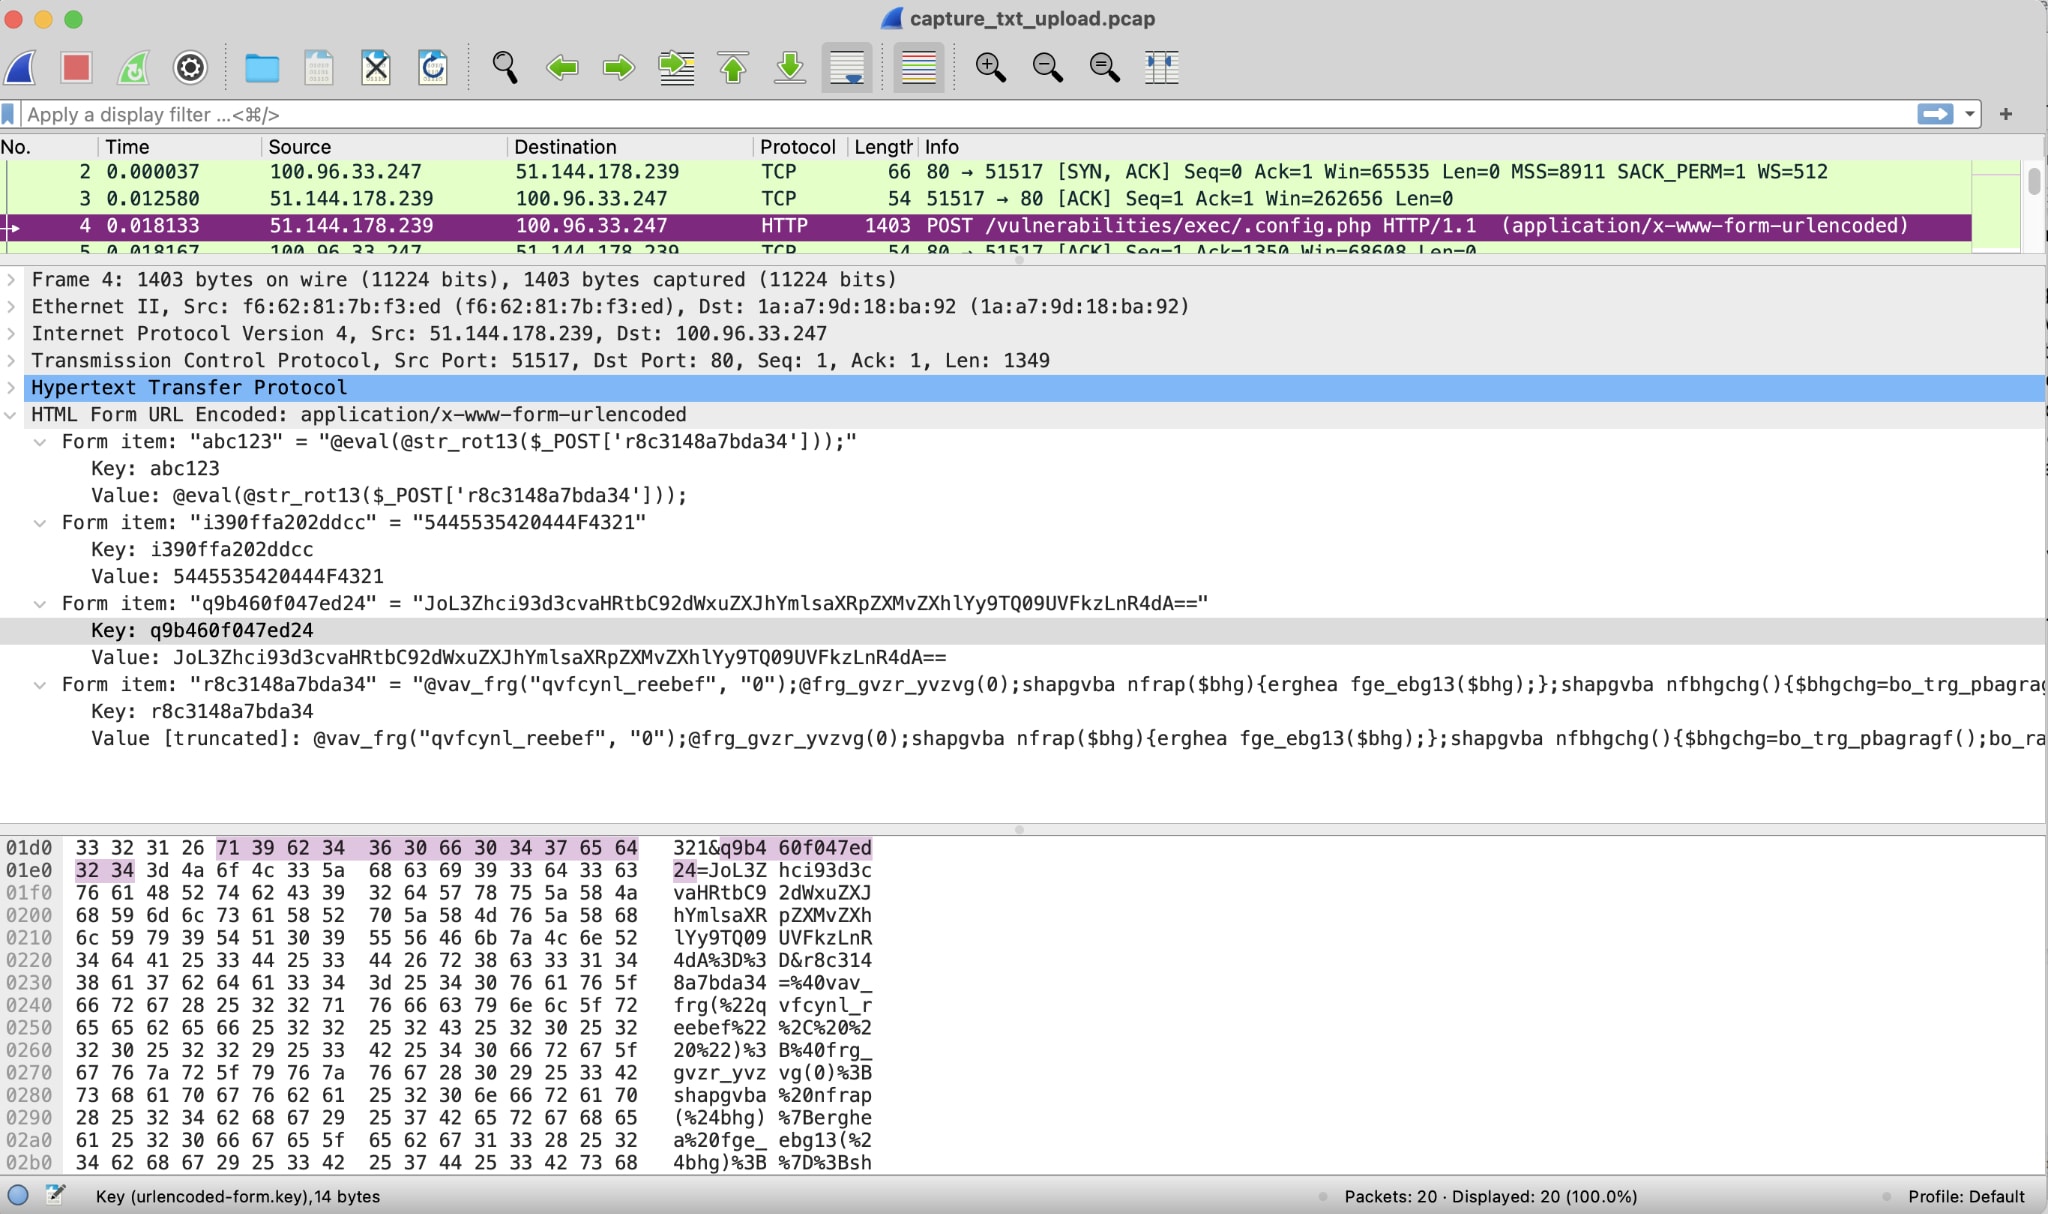Go forward in packet history arrow

[619, 68]
